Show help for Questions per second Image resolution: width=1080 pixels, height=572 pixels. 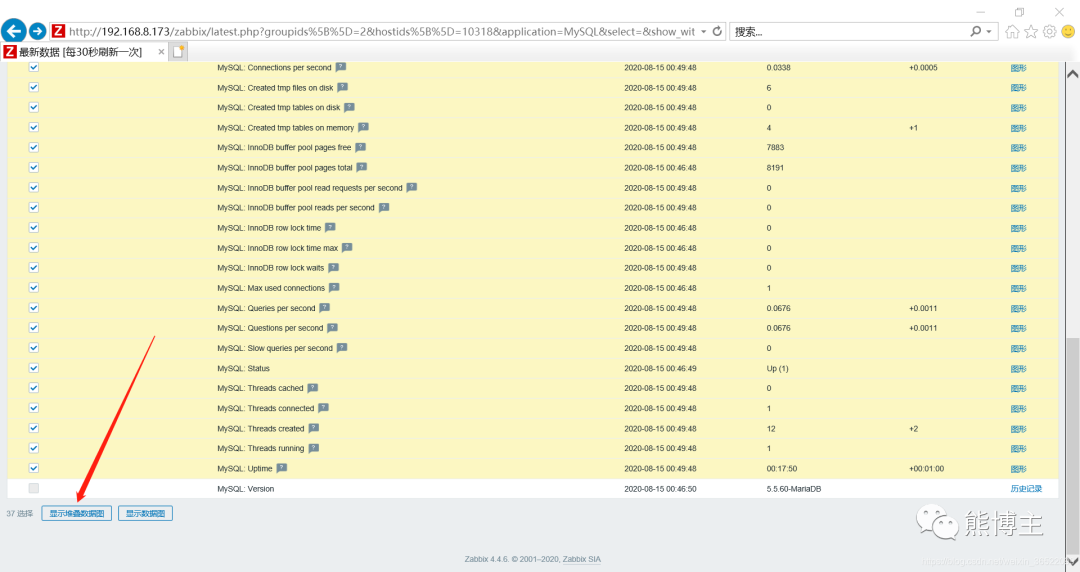click(333, 328)
